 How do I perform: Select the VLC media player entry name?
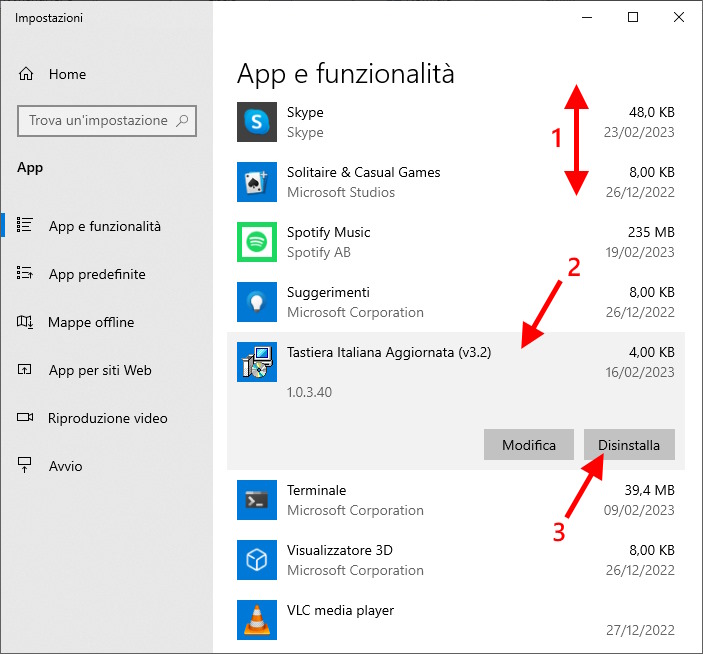(x=340, y=610)
